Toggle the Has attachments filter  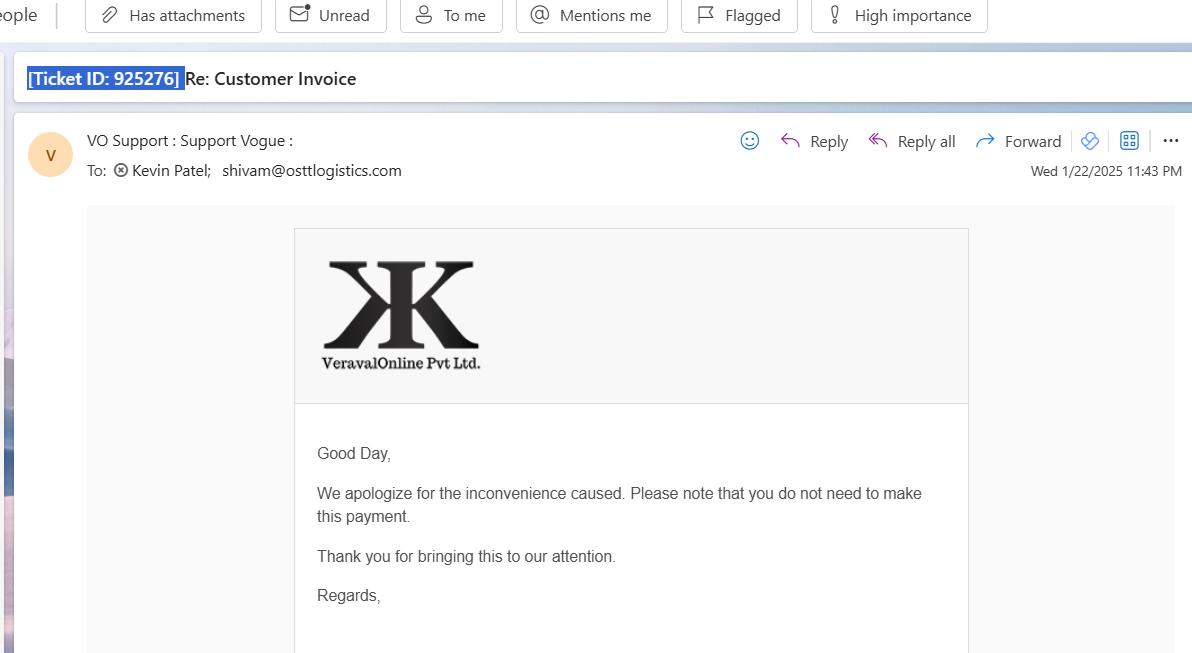(173, 15)
